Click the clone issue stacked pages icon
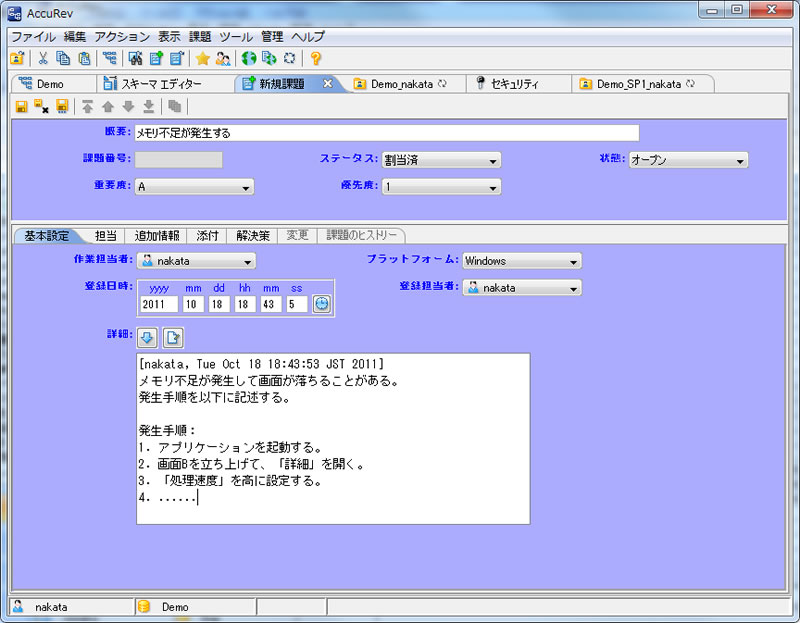This screenshot has height=623, width=800. click(174, 106)
